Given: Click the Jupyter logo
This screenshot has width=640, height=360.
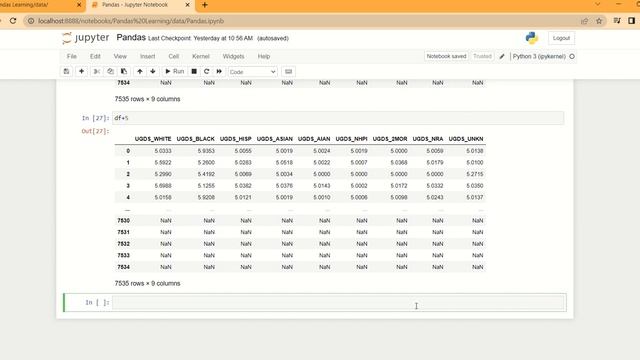Looking at the screenshot, I should click(x=86, y=38).
